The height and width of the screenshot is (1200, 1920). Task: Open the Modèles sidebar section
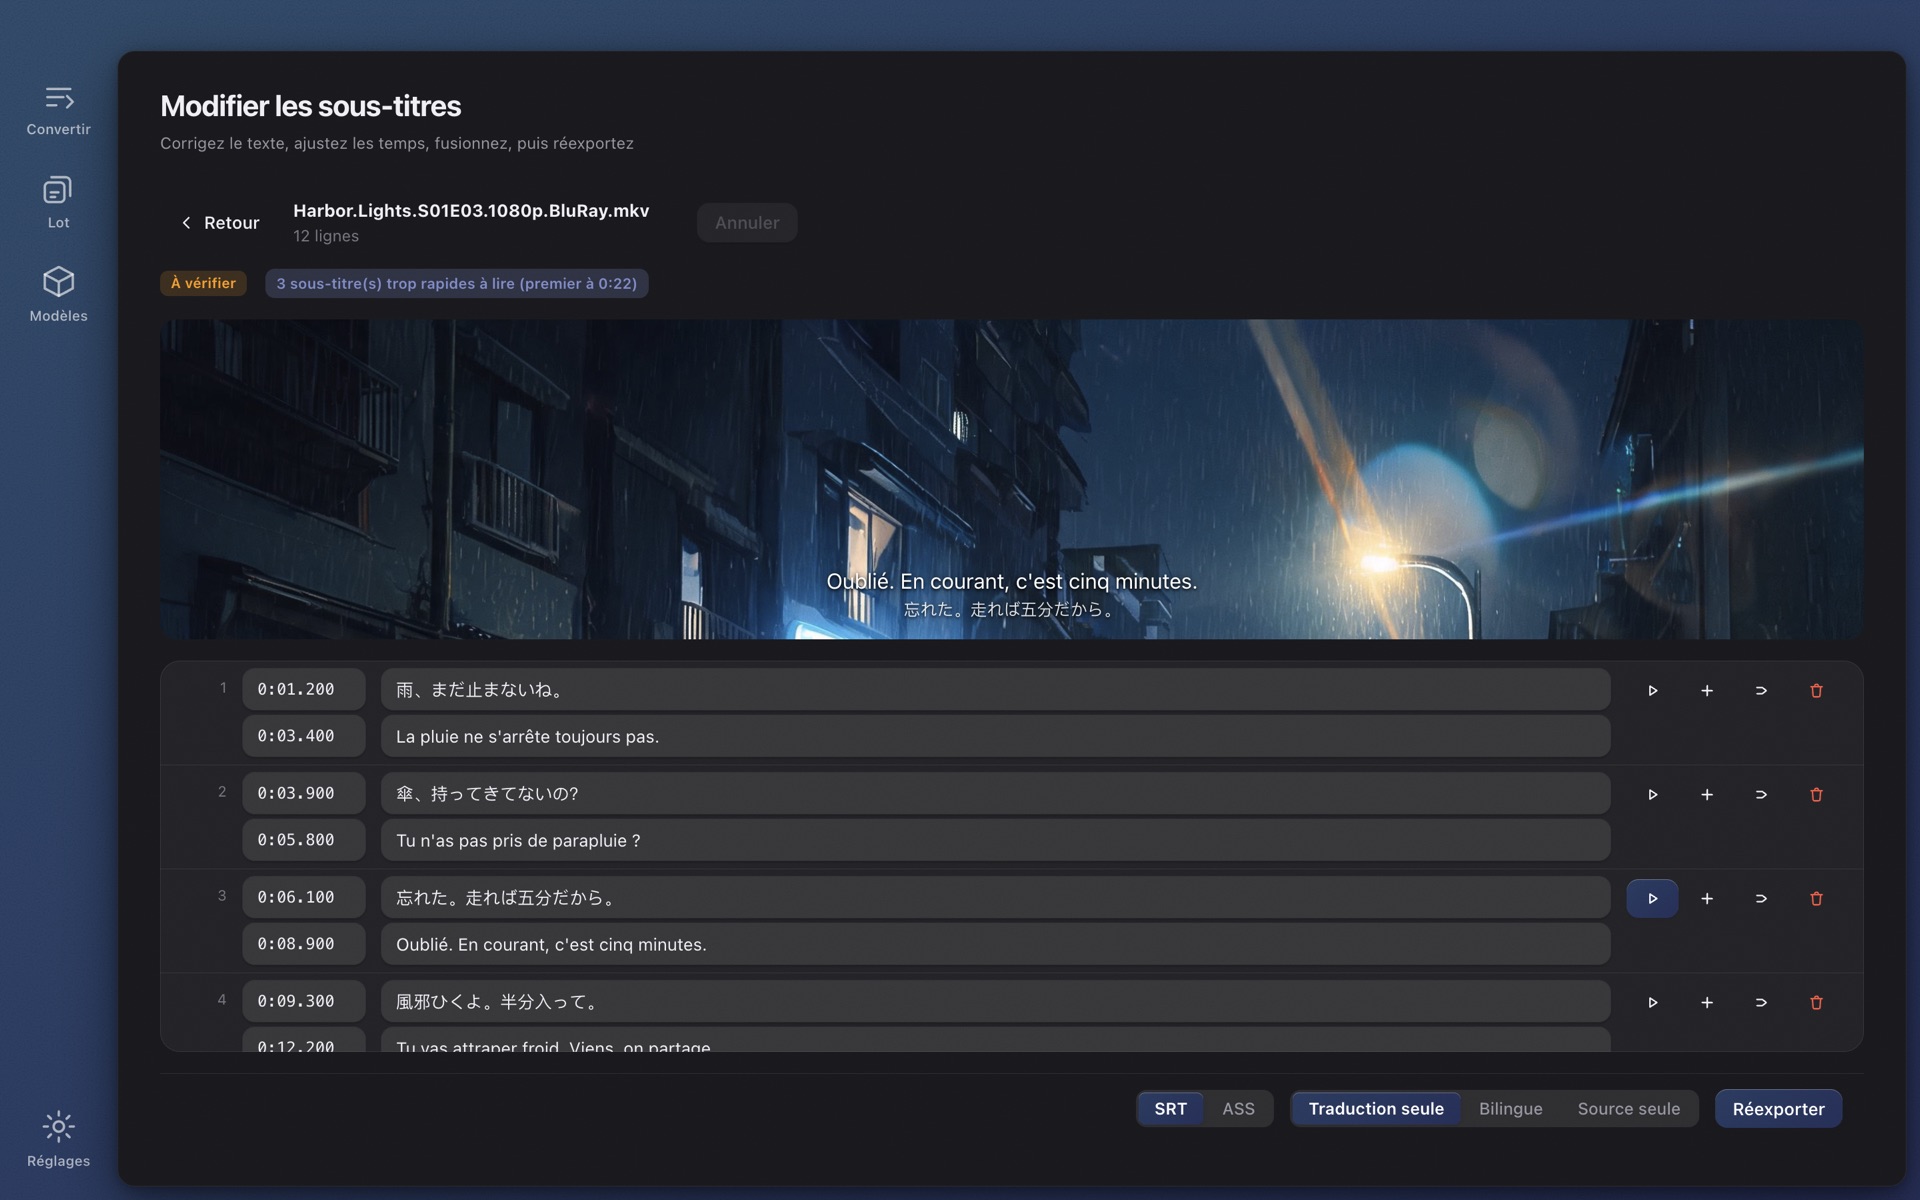coord(58,294)
